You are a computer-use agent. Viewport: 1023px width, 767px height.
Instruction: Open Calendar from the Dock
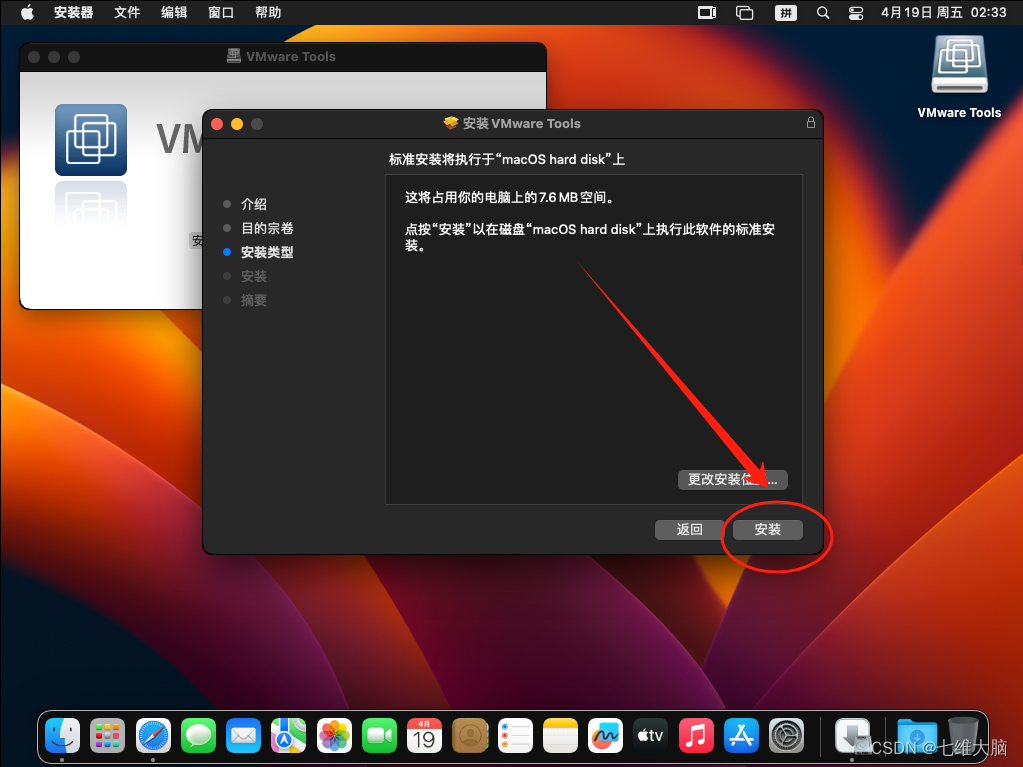(x=424, y=736)
